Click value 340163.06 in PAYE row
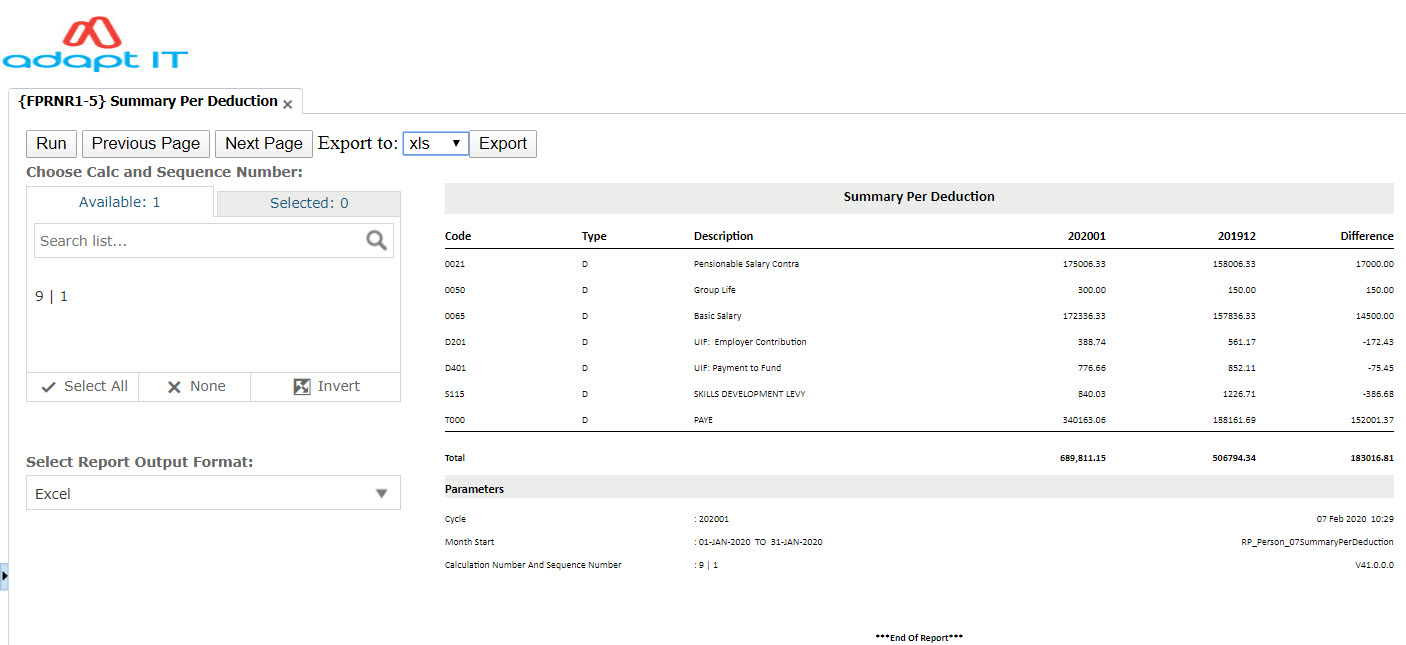Screen dimensions: 1406x645 point(1084,420)
